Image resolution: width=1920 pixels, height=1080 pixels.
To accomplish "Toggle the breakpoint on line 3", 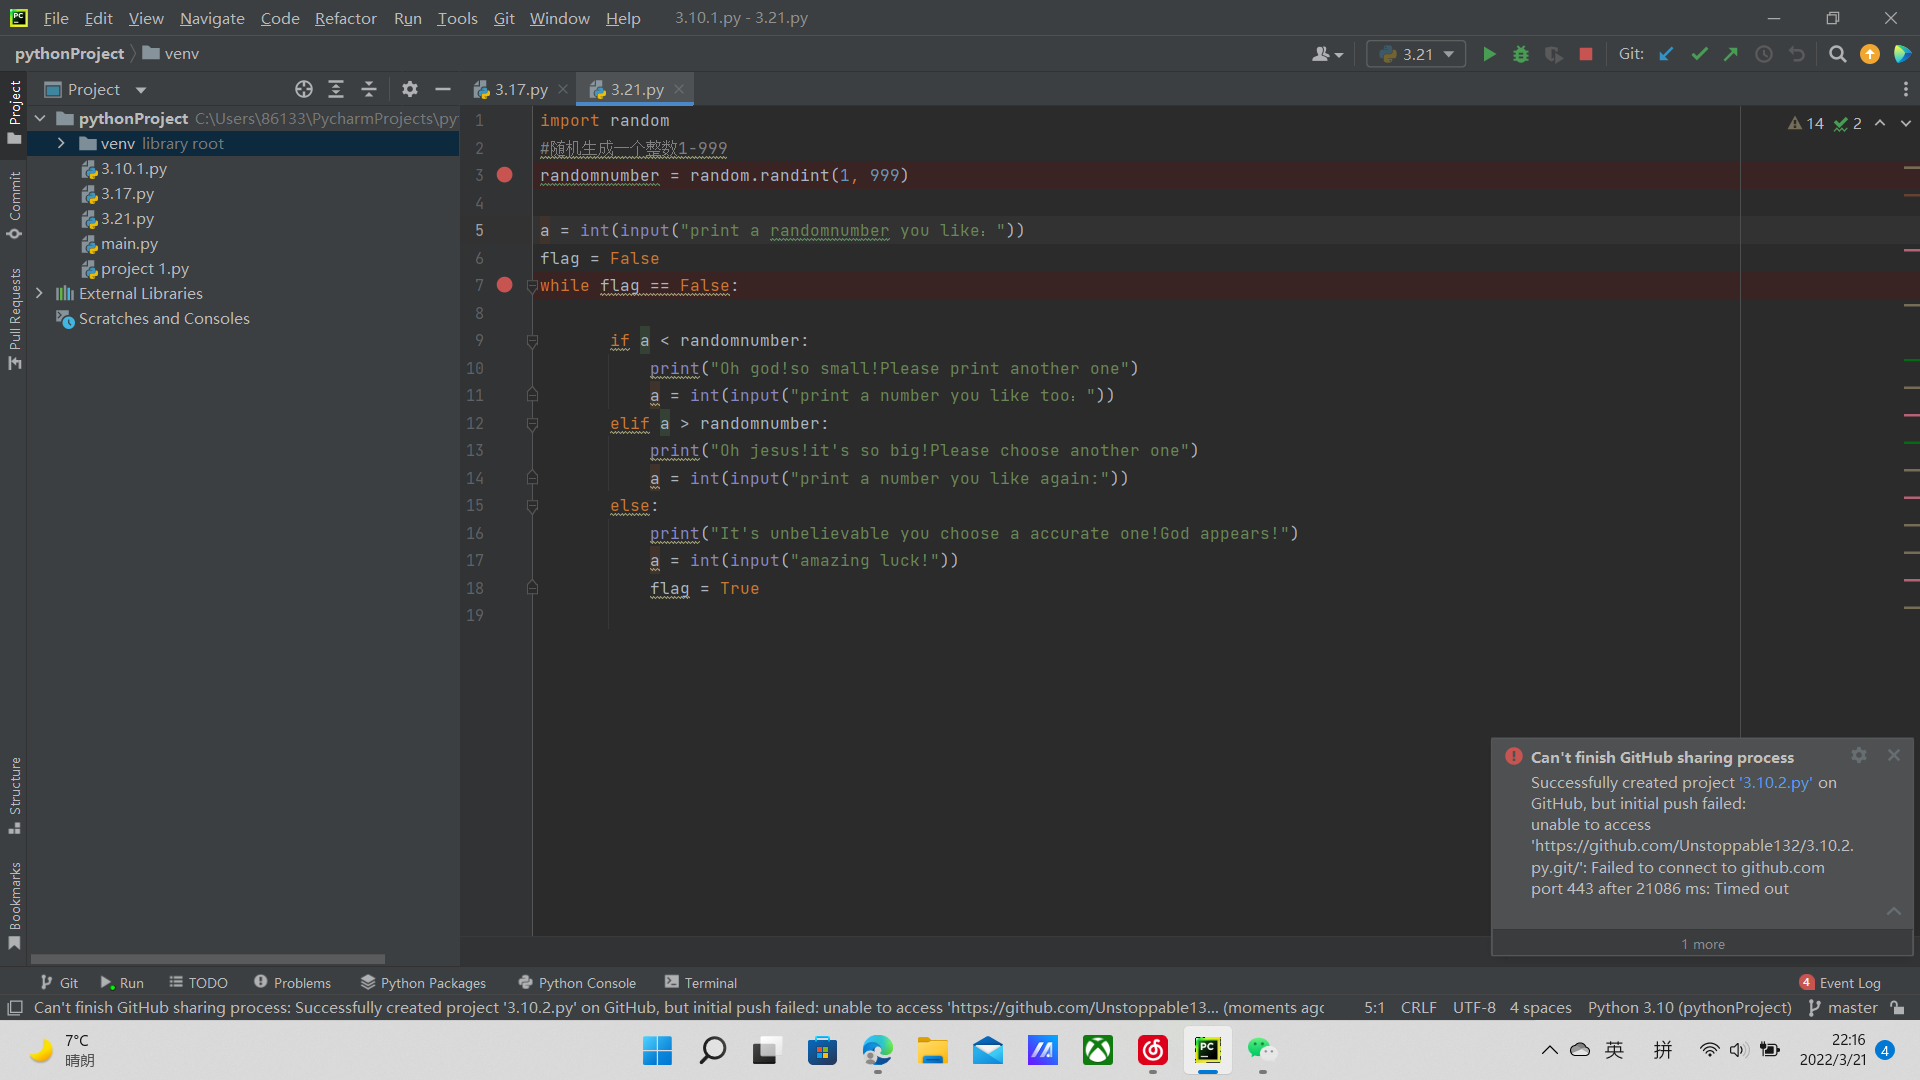I will (x=505, y=175).
